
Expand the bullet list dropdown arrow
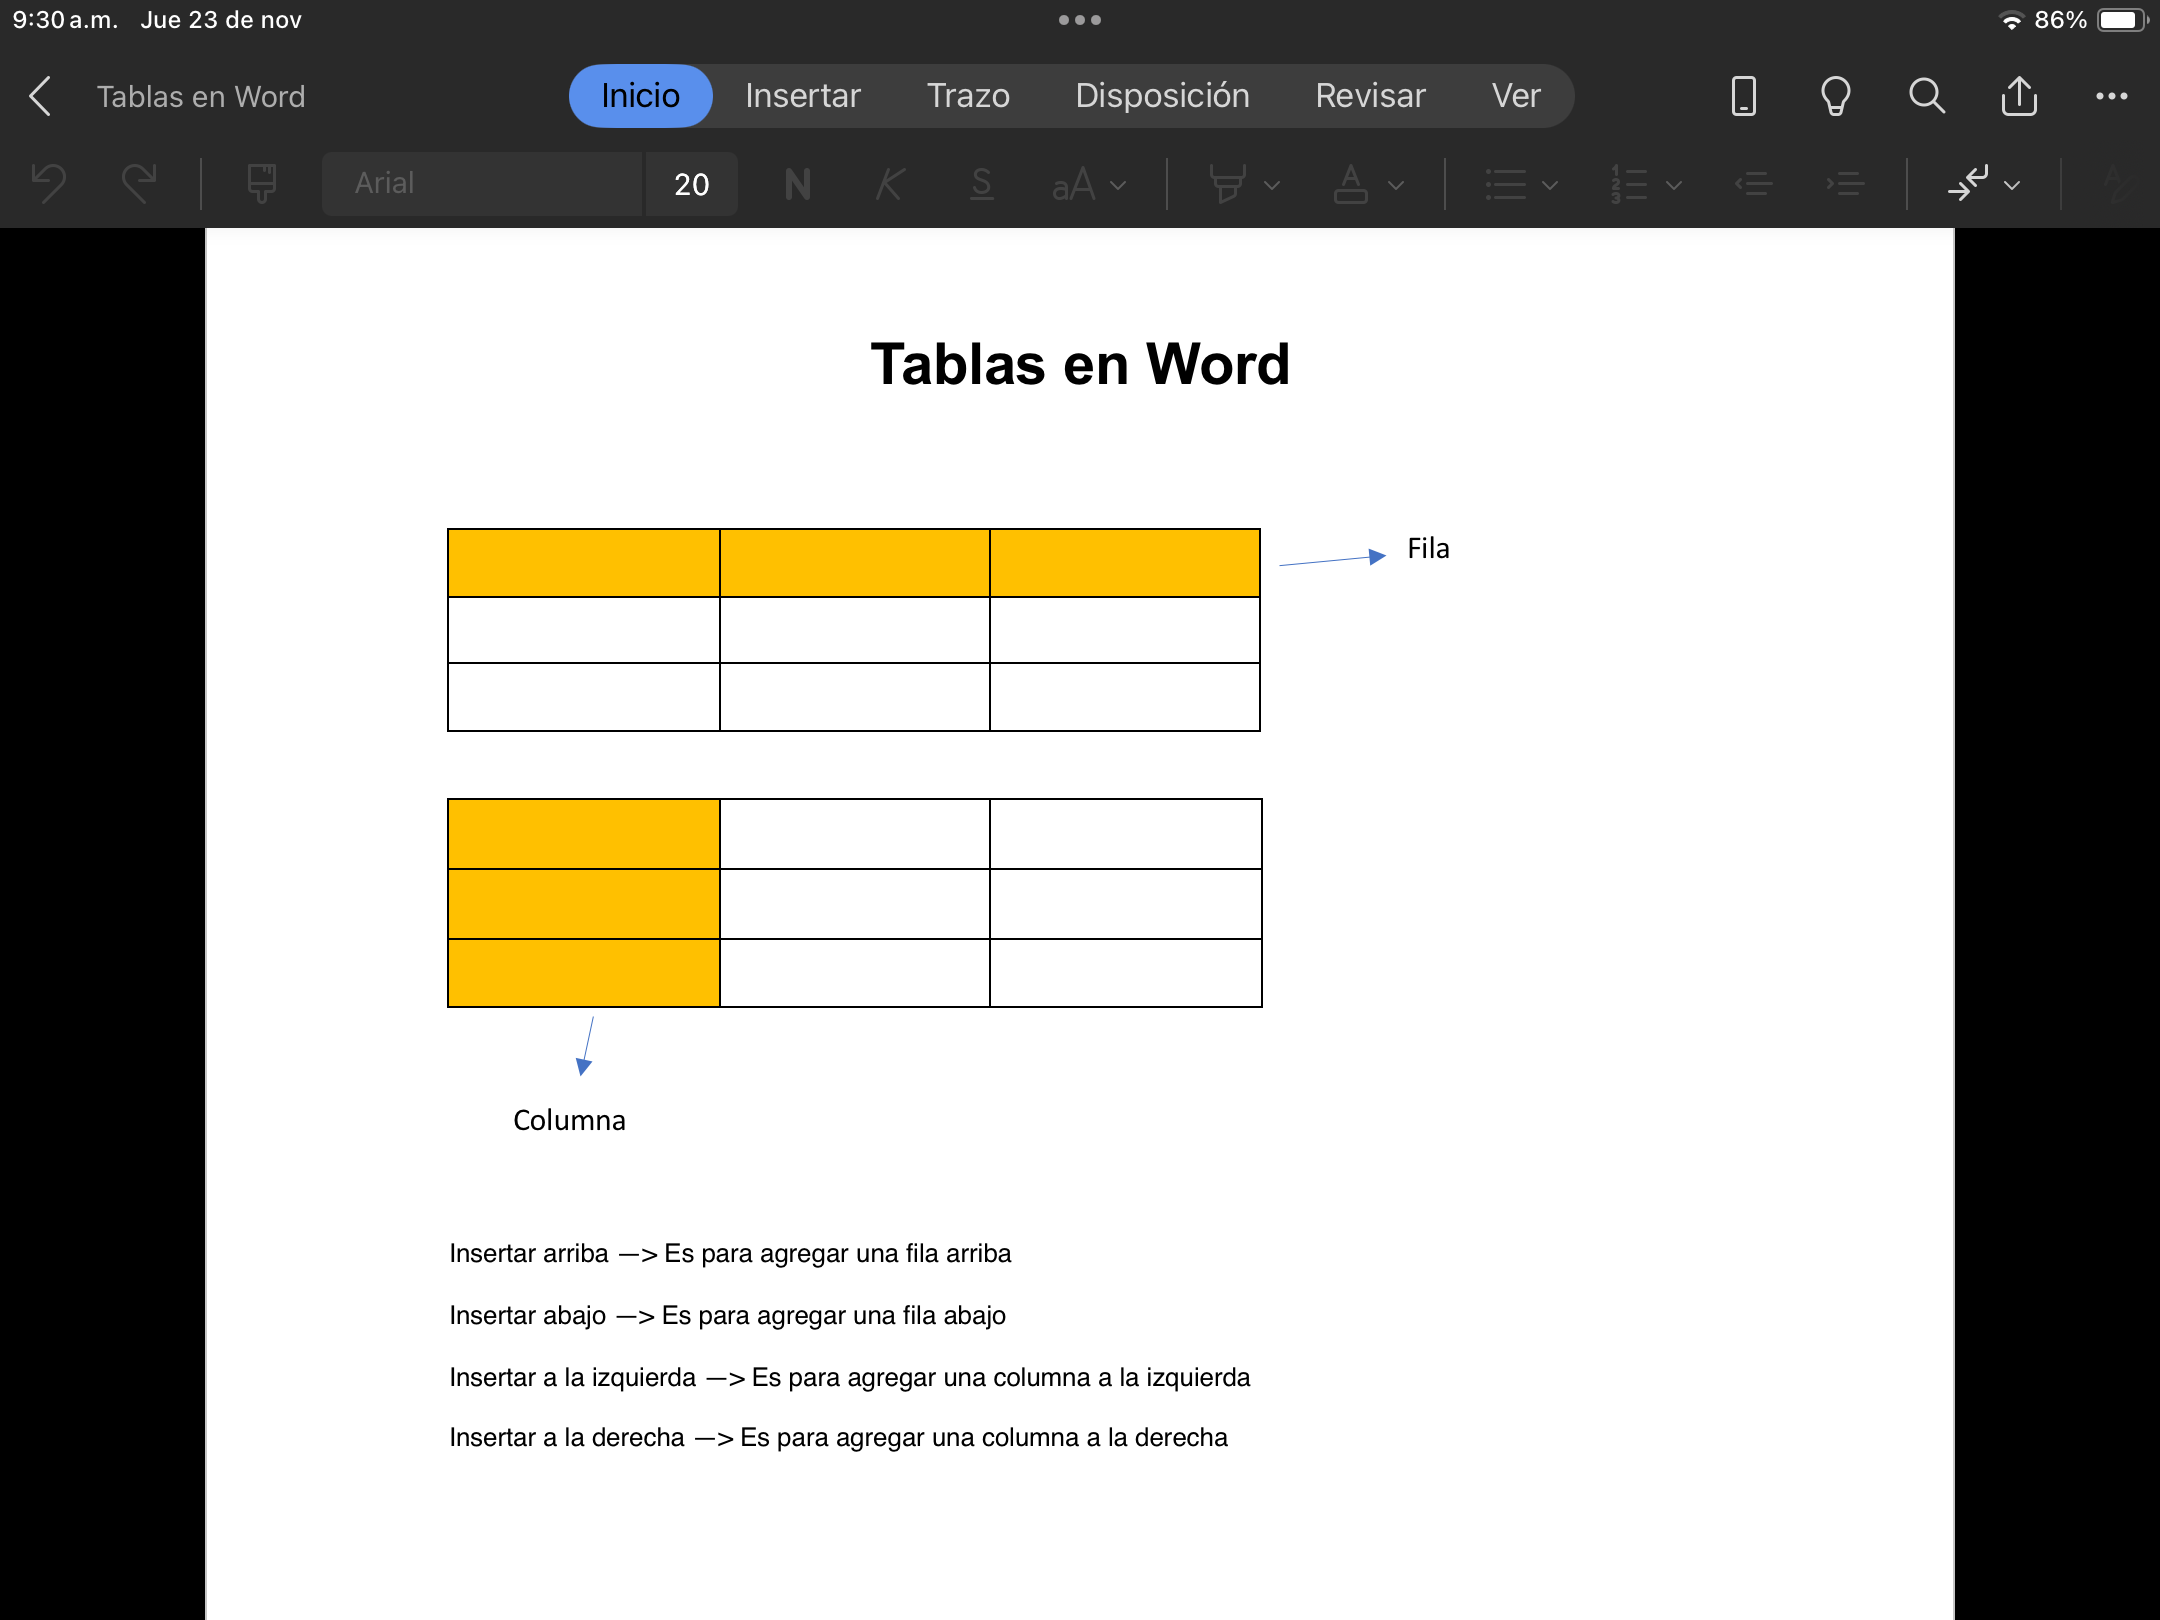click(x=1550, y=185)
